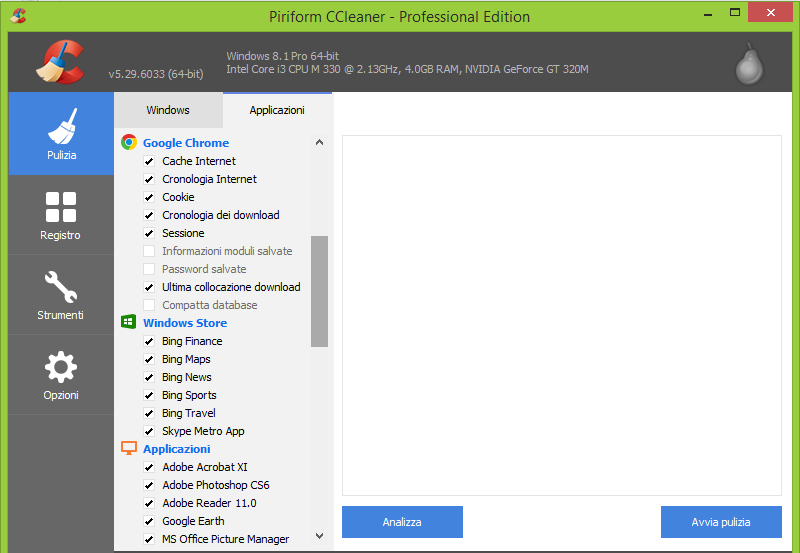Click the Windows Store icon
The height and width of the screenshot is (553, 800).
point(129,322)
